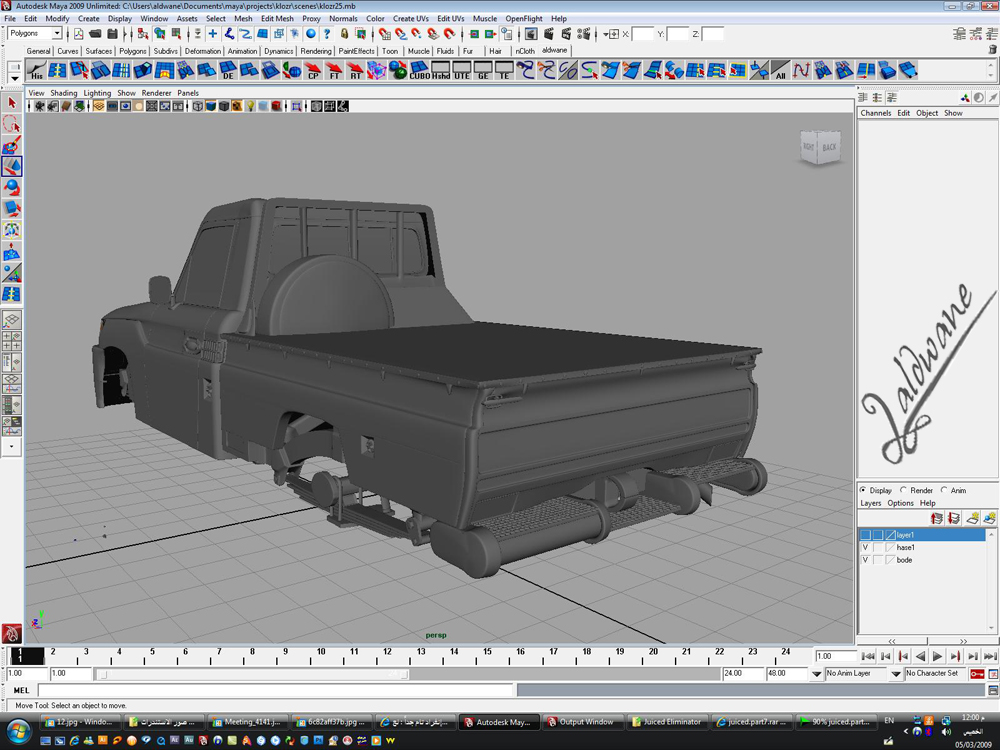Activate the Lasso select tool
The width and height of the screenshot is (1000, 750).
tap(11, 124)
